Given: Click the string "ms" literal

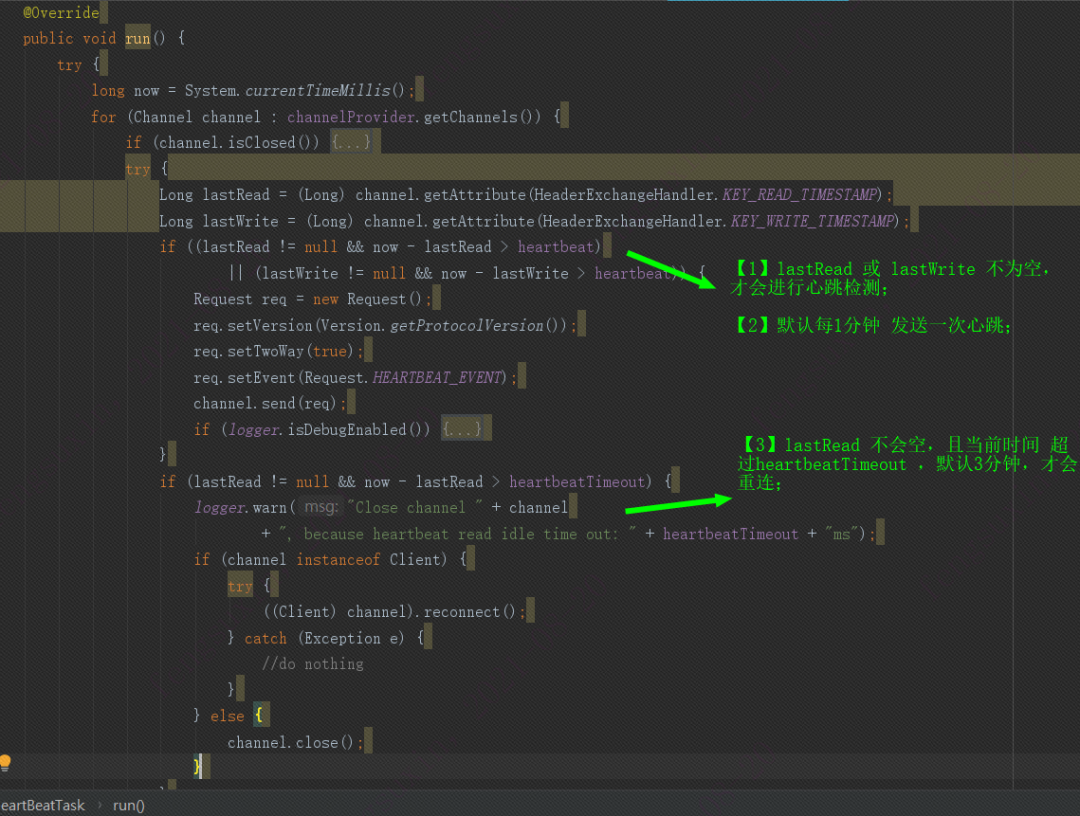Looking at the screenshot, I should point(841,534).
